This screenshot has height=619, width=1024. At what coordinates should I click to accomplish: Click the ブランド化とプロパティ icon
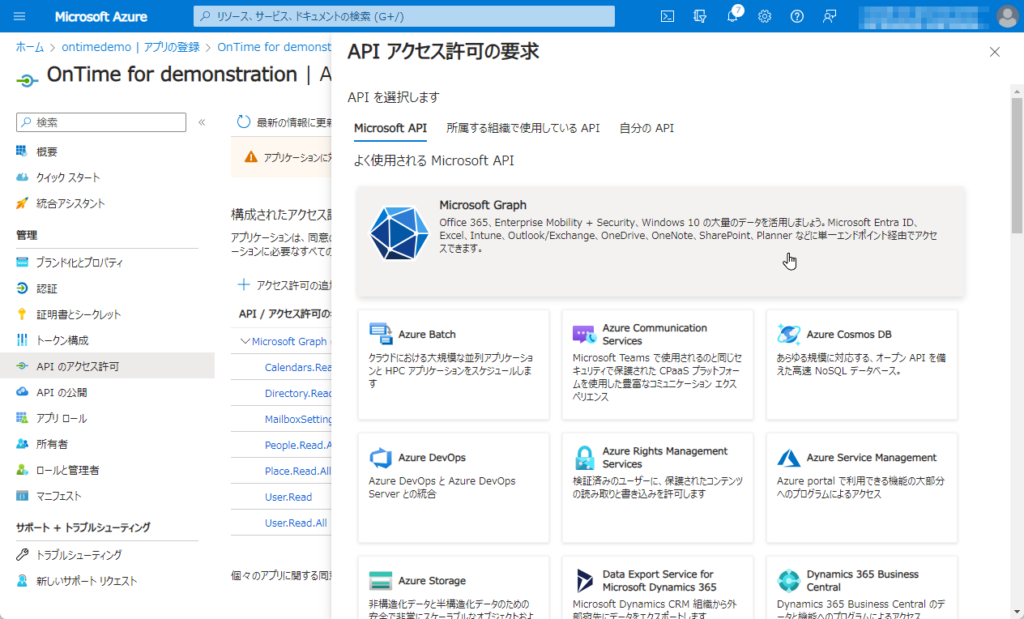pos(22,262)
